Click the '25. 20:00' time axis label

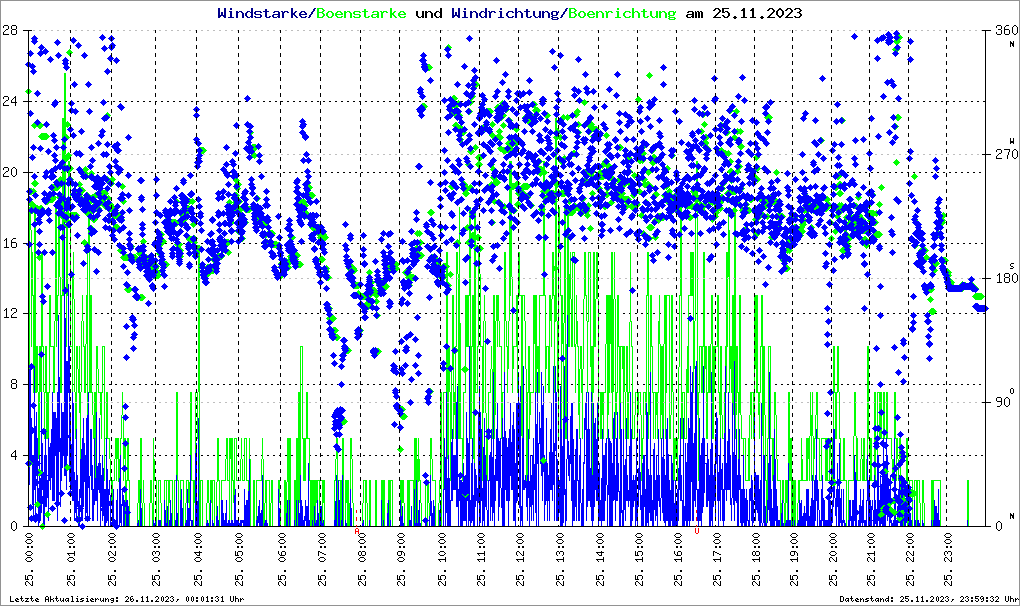[833, 559]
